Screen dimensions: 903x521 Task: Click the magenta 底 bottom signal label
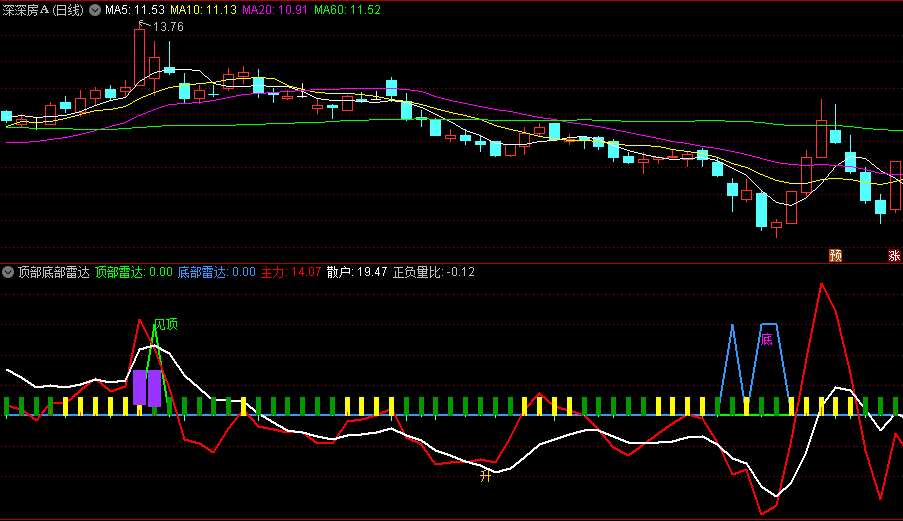pyautogui.click(x=766, y=339)
